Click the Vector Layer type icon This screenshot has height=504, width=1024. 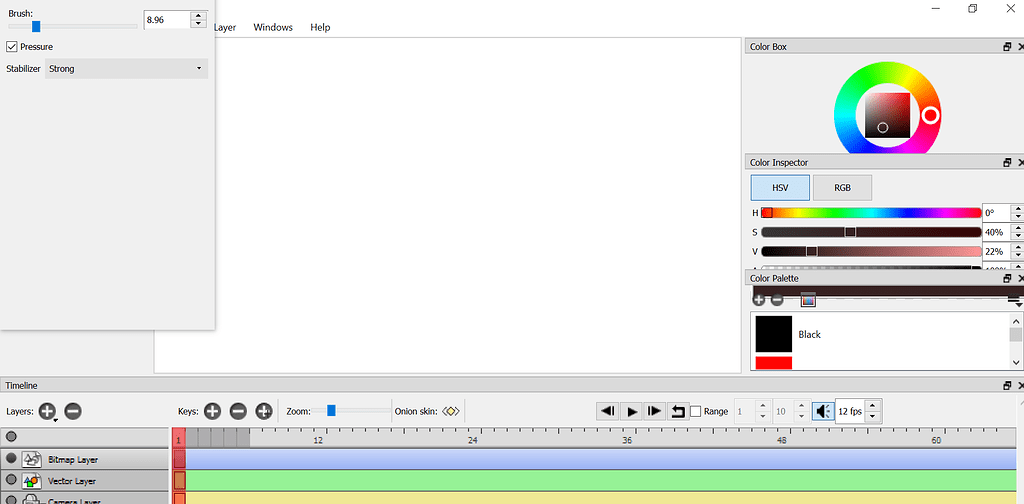32,481
